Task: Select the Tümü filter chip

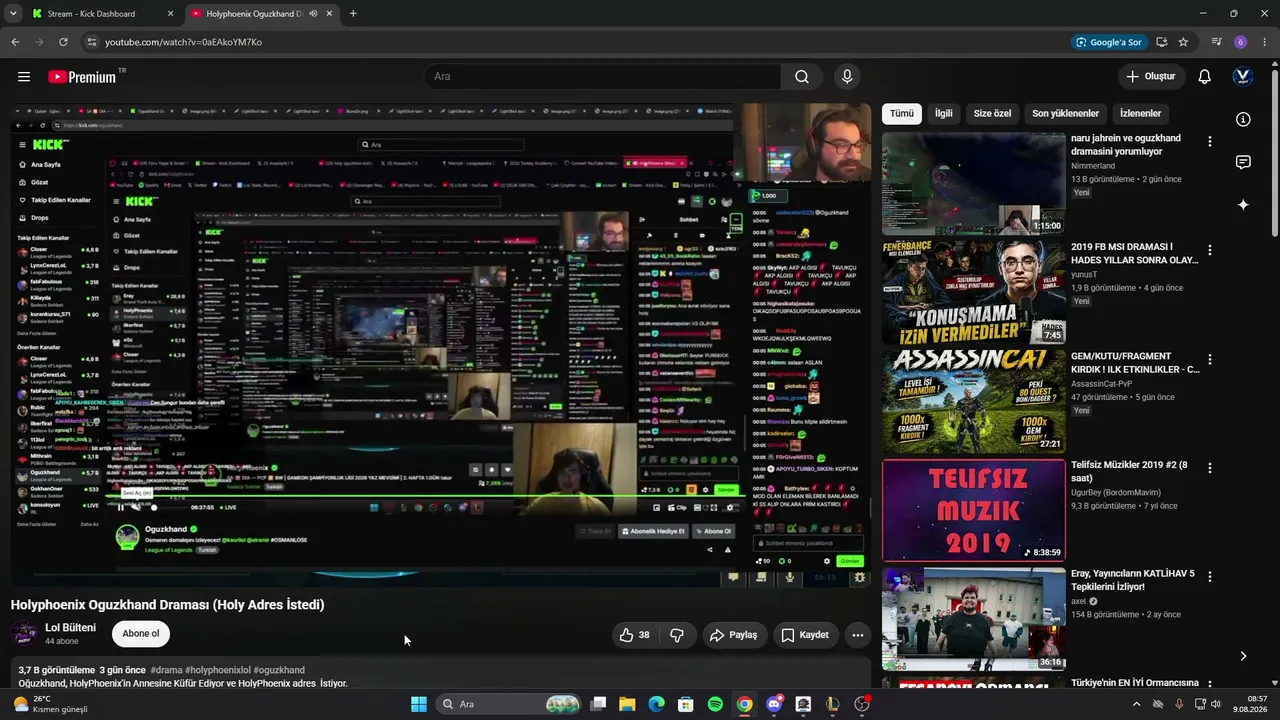Action: click(902, 114)
